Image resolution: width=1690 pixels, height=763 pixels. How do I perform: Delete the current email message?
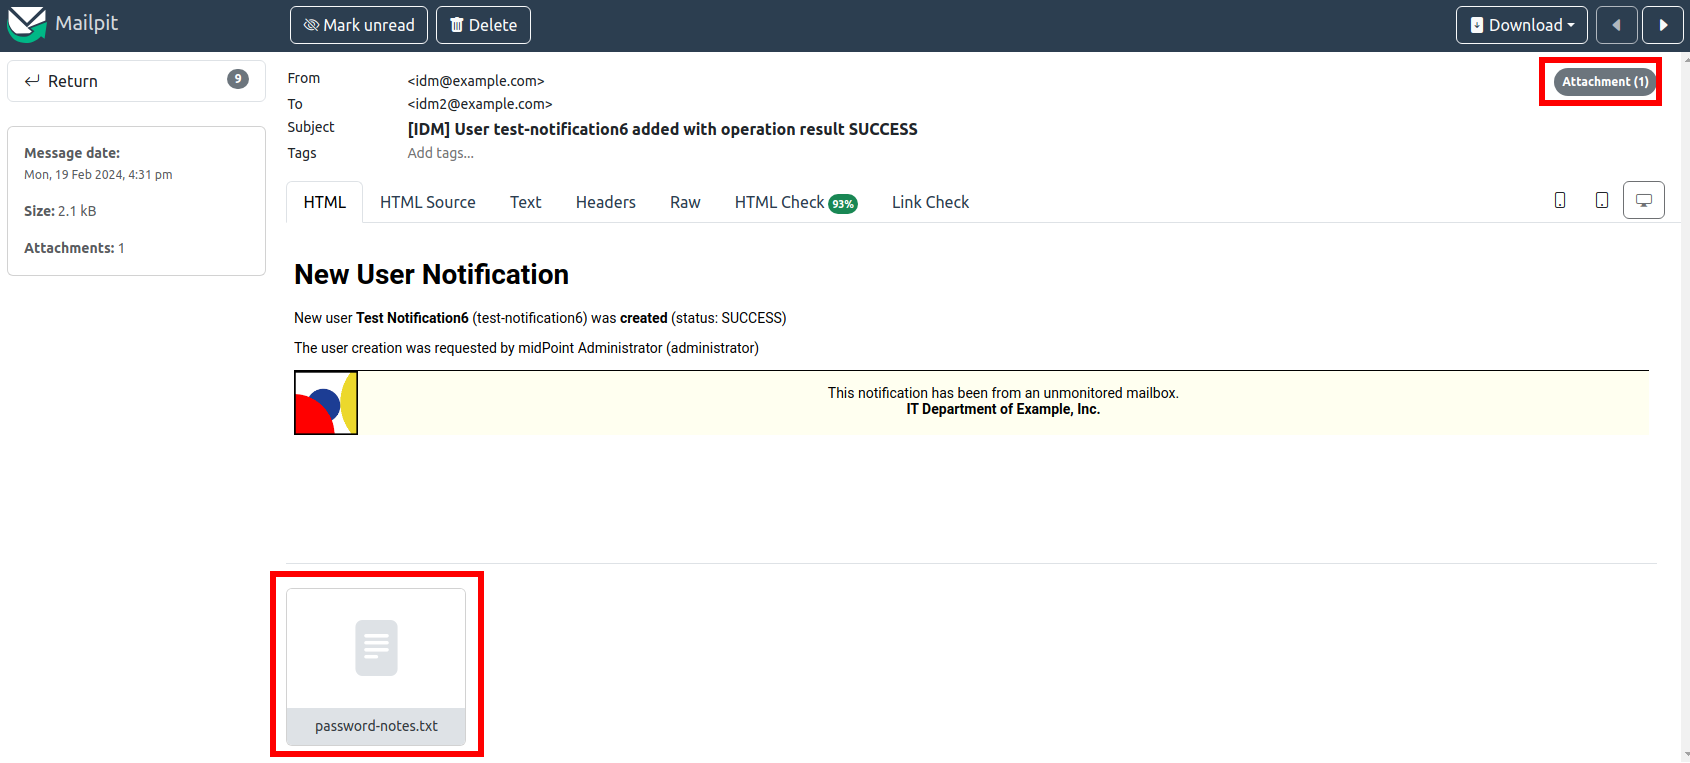[483, 25]
